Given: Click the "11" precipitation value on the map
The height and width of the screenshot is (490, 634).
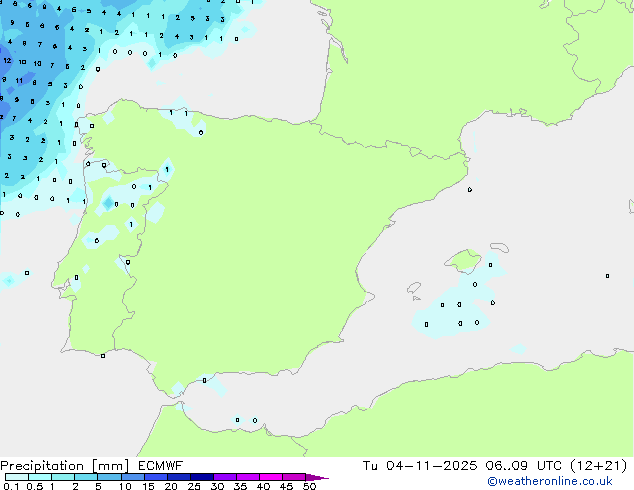Looking at the screenshot, I should (19, 80).
